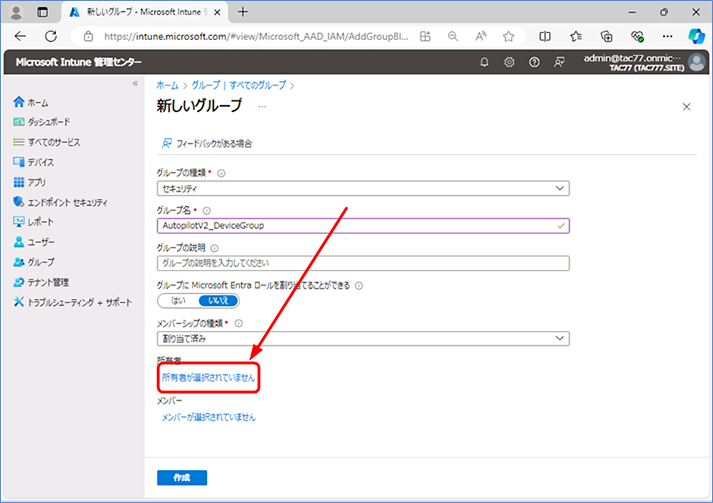Click the Create (作成) button
The image size is (713, 503).
pyautogui.click(x=182, y=478)
